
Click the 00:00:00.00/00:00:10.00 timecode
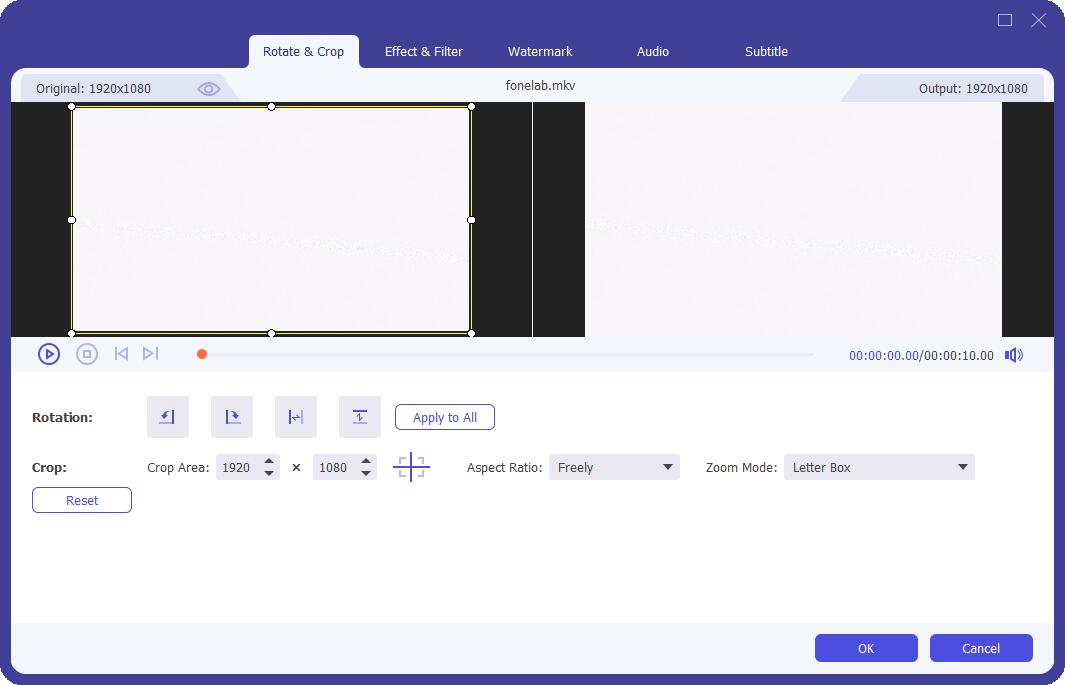coord(921,356)
